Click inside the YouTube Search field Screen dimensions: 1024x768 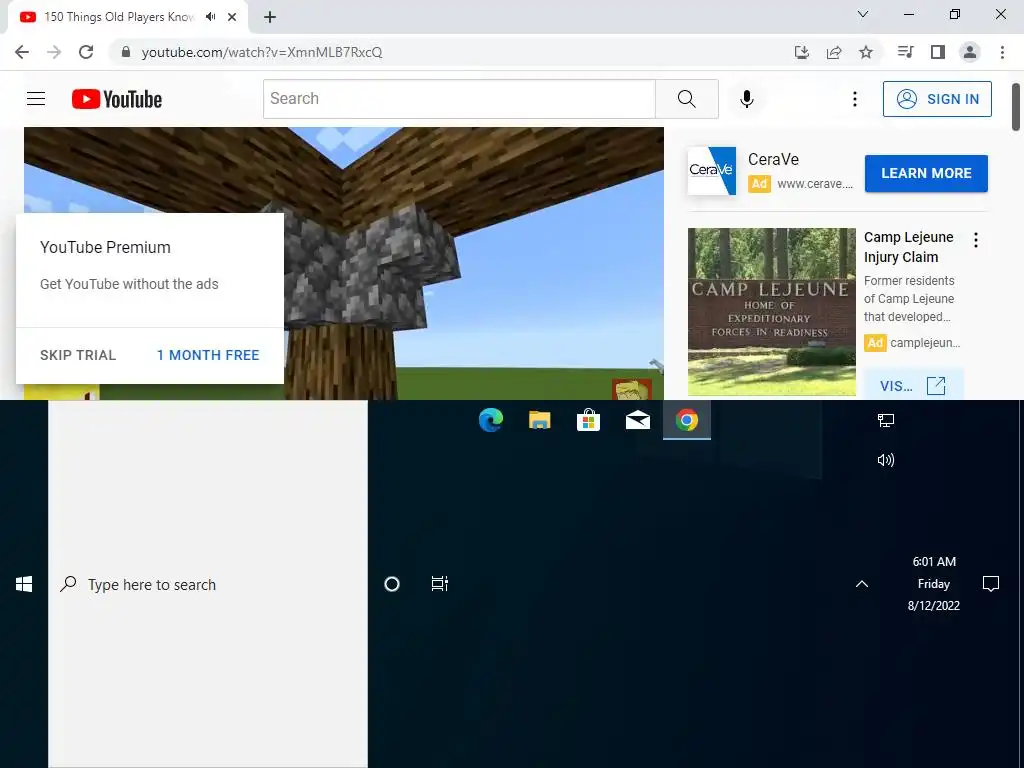tap(459, 99)
